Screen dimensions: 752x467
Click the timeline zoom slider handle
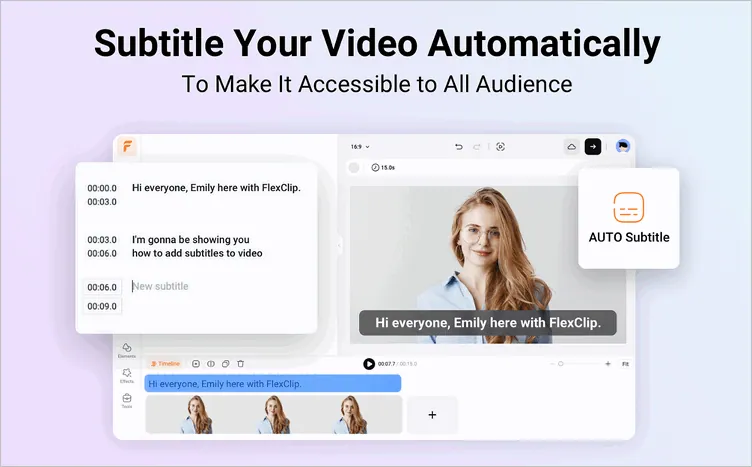[x=561, y=364]
